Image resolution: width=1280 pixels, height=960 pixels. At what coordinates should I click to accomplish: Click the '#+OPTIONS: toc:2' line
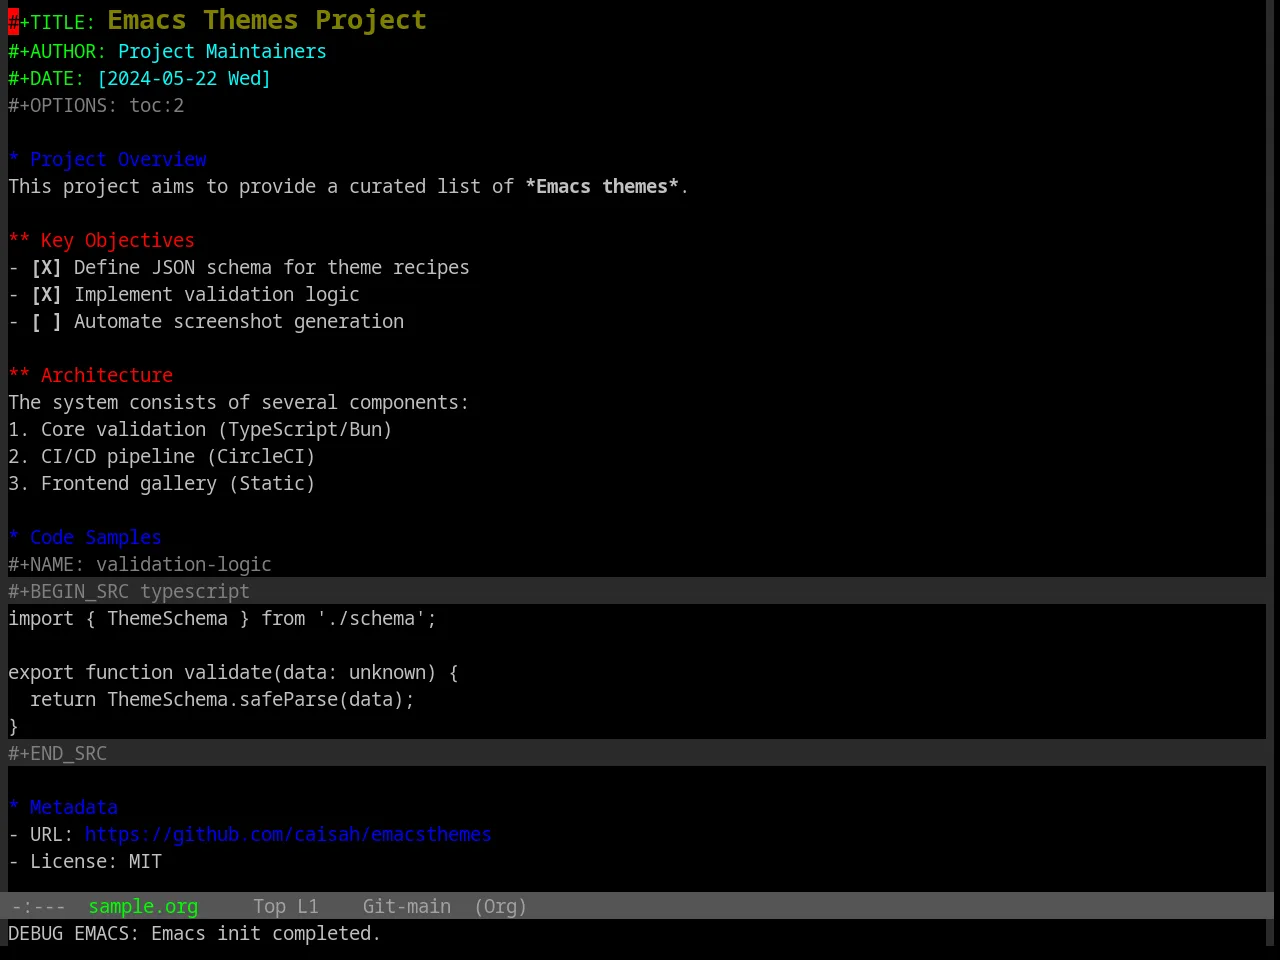click(96, 106)
